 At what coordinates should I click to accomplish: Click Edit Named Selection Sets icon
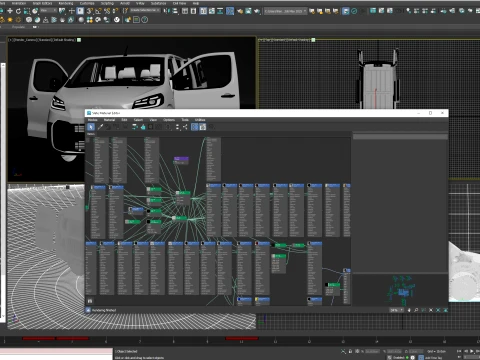click(x=125, y=11)
